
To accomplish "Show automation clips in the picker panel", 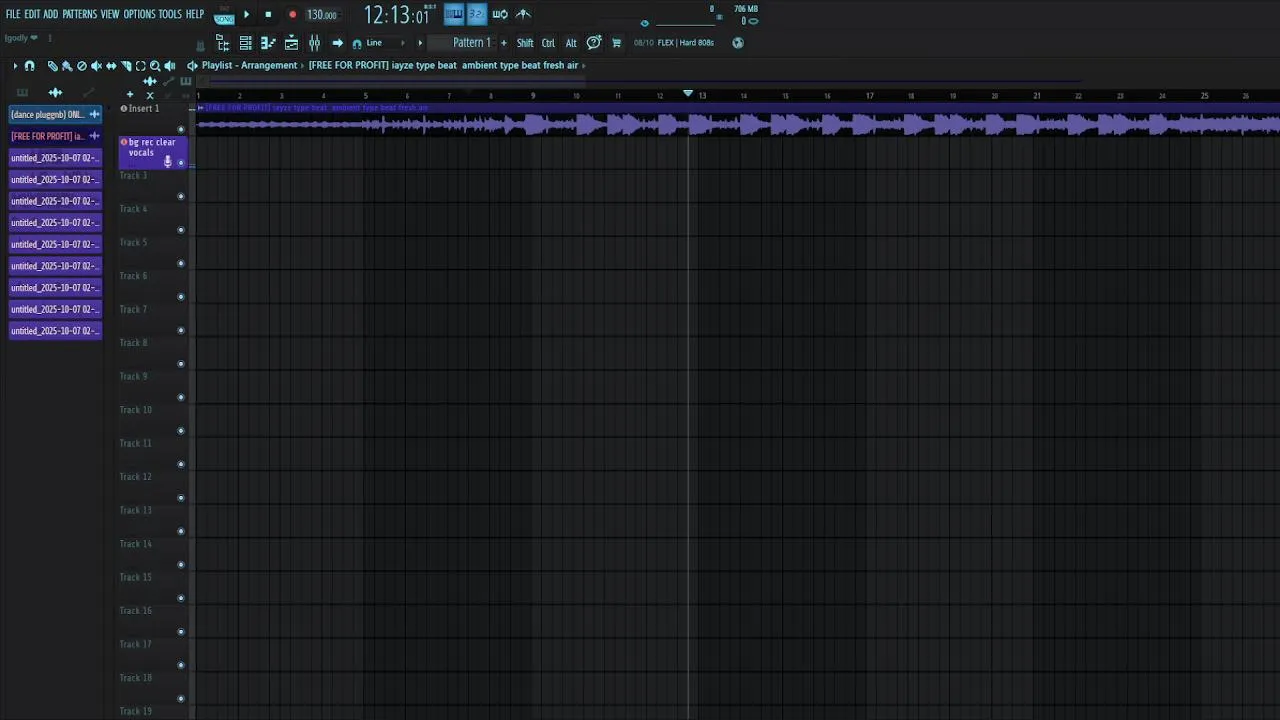I will (x=88, y=92).
